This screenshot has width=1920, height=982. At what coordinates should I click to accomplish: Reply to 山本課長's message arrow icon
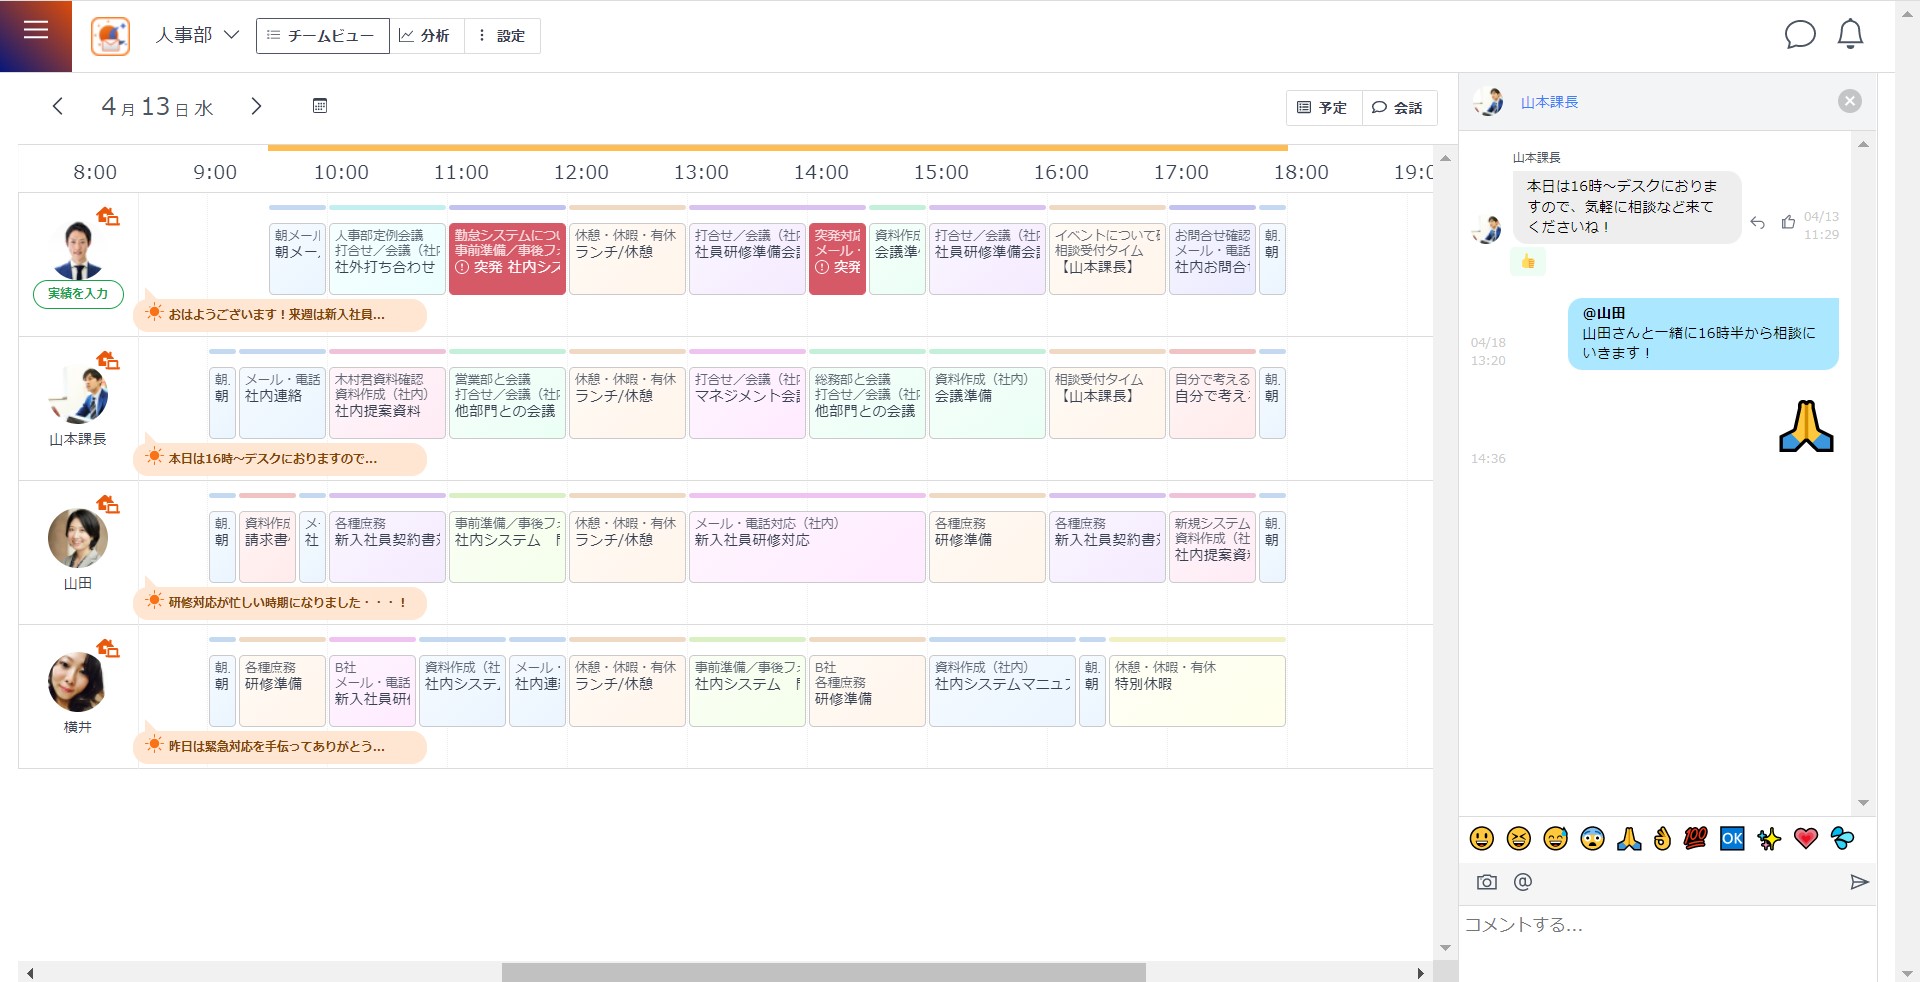click(1758, 223)
